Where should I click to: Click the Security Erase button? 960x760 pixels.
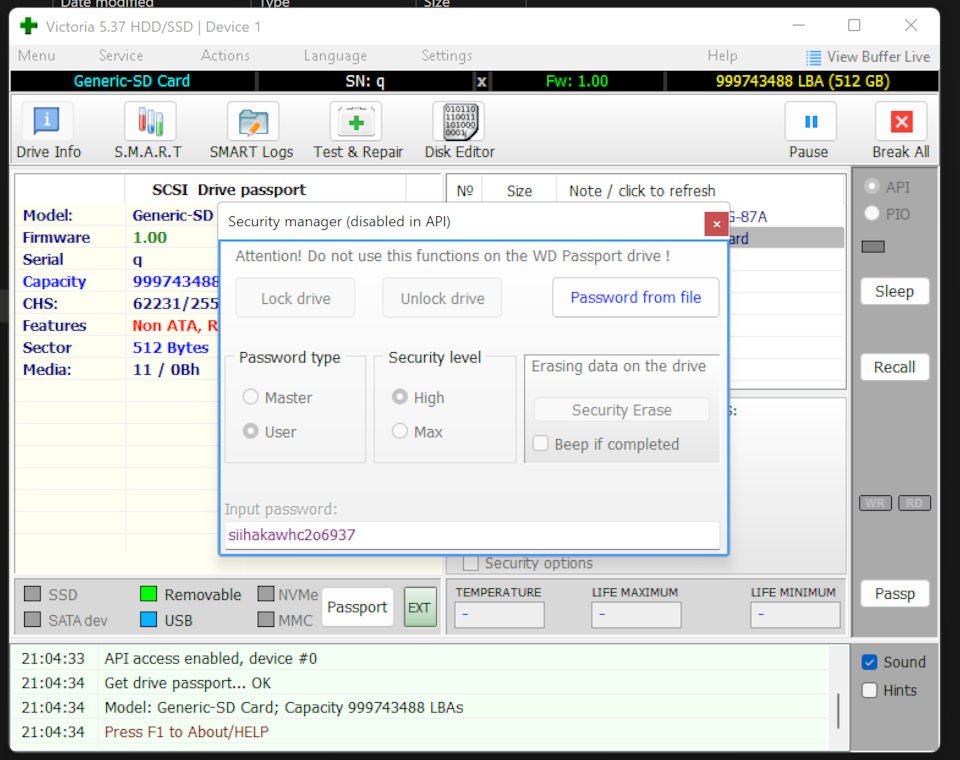coord(621,410)
